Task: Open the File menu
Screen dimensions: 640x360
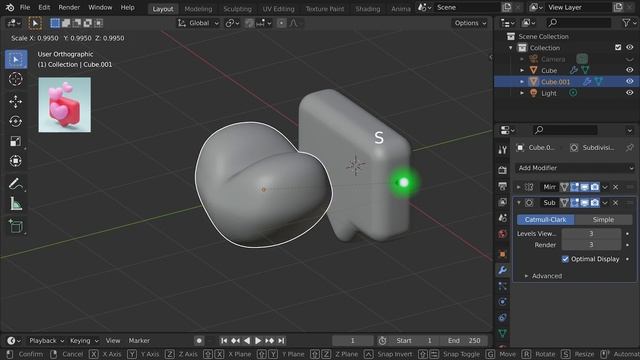Action: (25, 7)
